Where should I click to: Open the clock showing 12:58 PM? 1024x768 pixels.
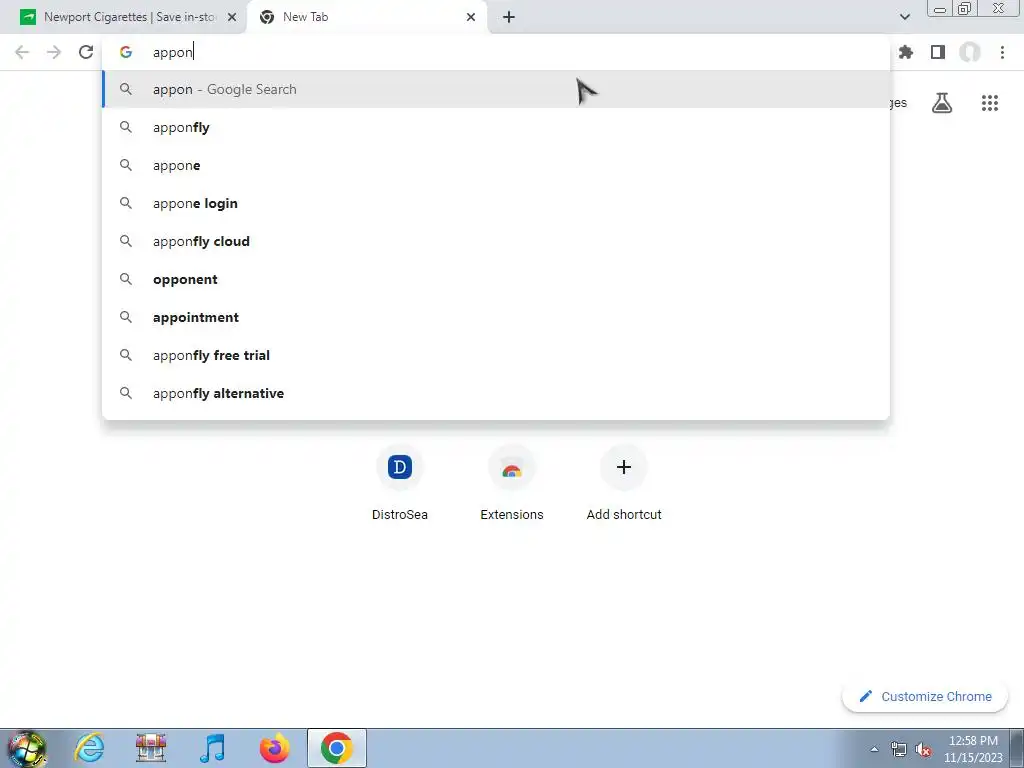pyautogui.click(x=973, y=749)
